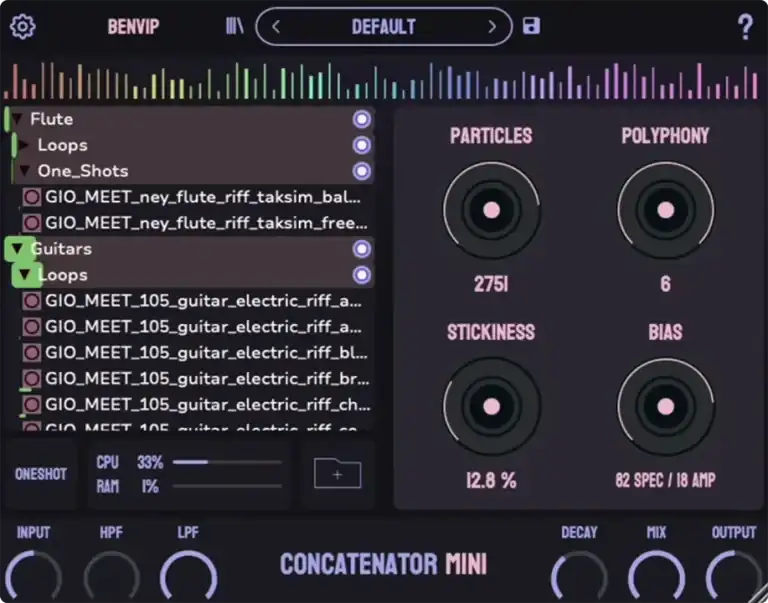The image size is (768, 603).
Task: Click the INPUT gain knob
Action: point(33,577)
